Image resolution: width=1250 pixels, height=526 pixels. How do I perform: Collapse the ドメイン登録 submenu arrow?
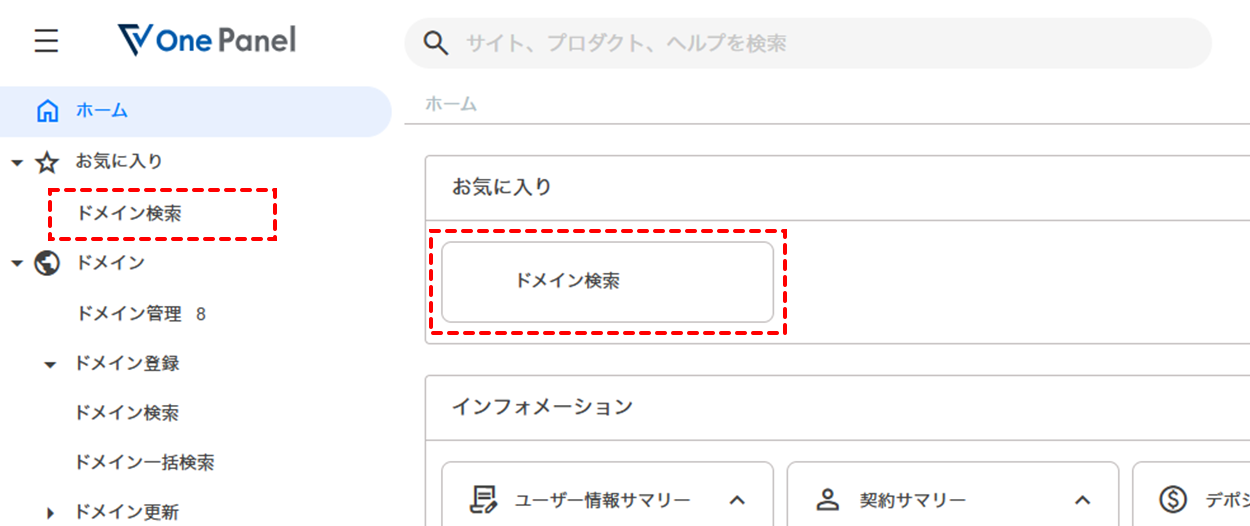click(50, 364)
